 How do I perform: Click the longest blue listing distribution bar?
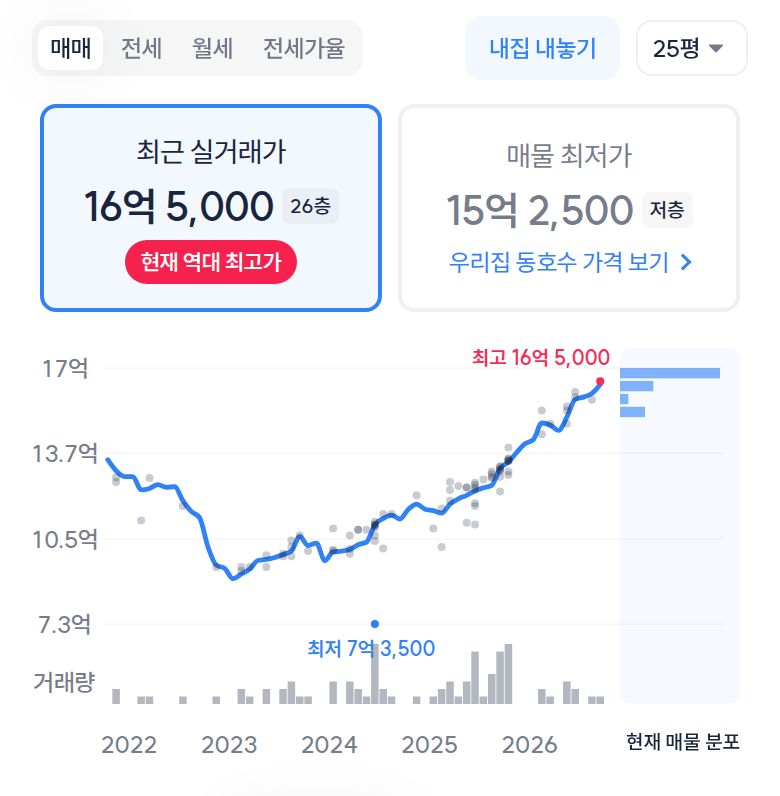point(670,373)
